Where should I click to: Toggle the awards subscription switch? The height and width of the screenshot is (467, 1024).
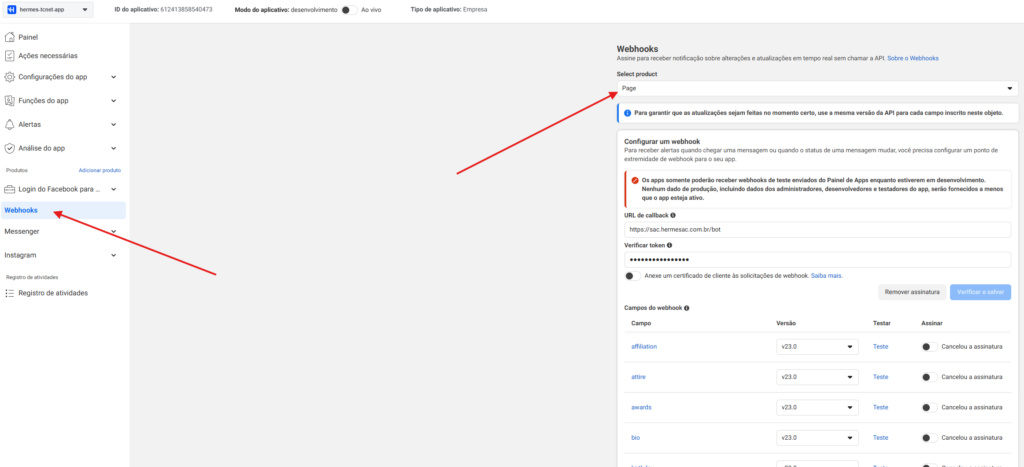(x=929, y=408)
